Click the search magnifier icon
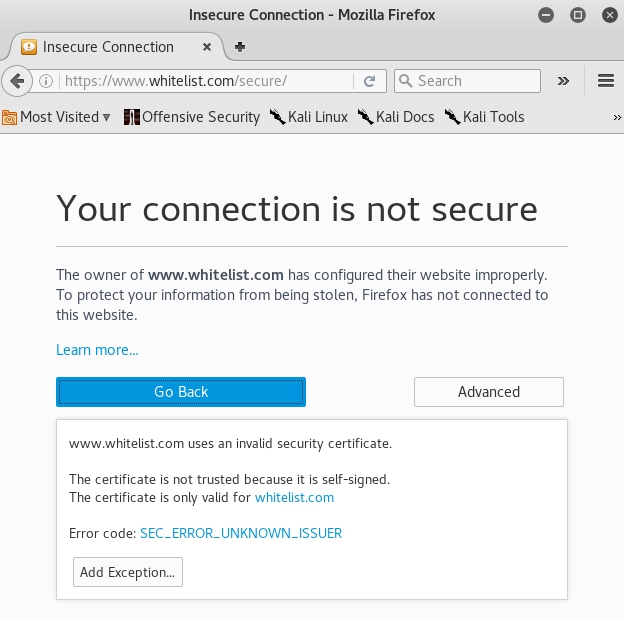Viewport: 624px width, 618px height. (405, 81)
